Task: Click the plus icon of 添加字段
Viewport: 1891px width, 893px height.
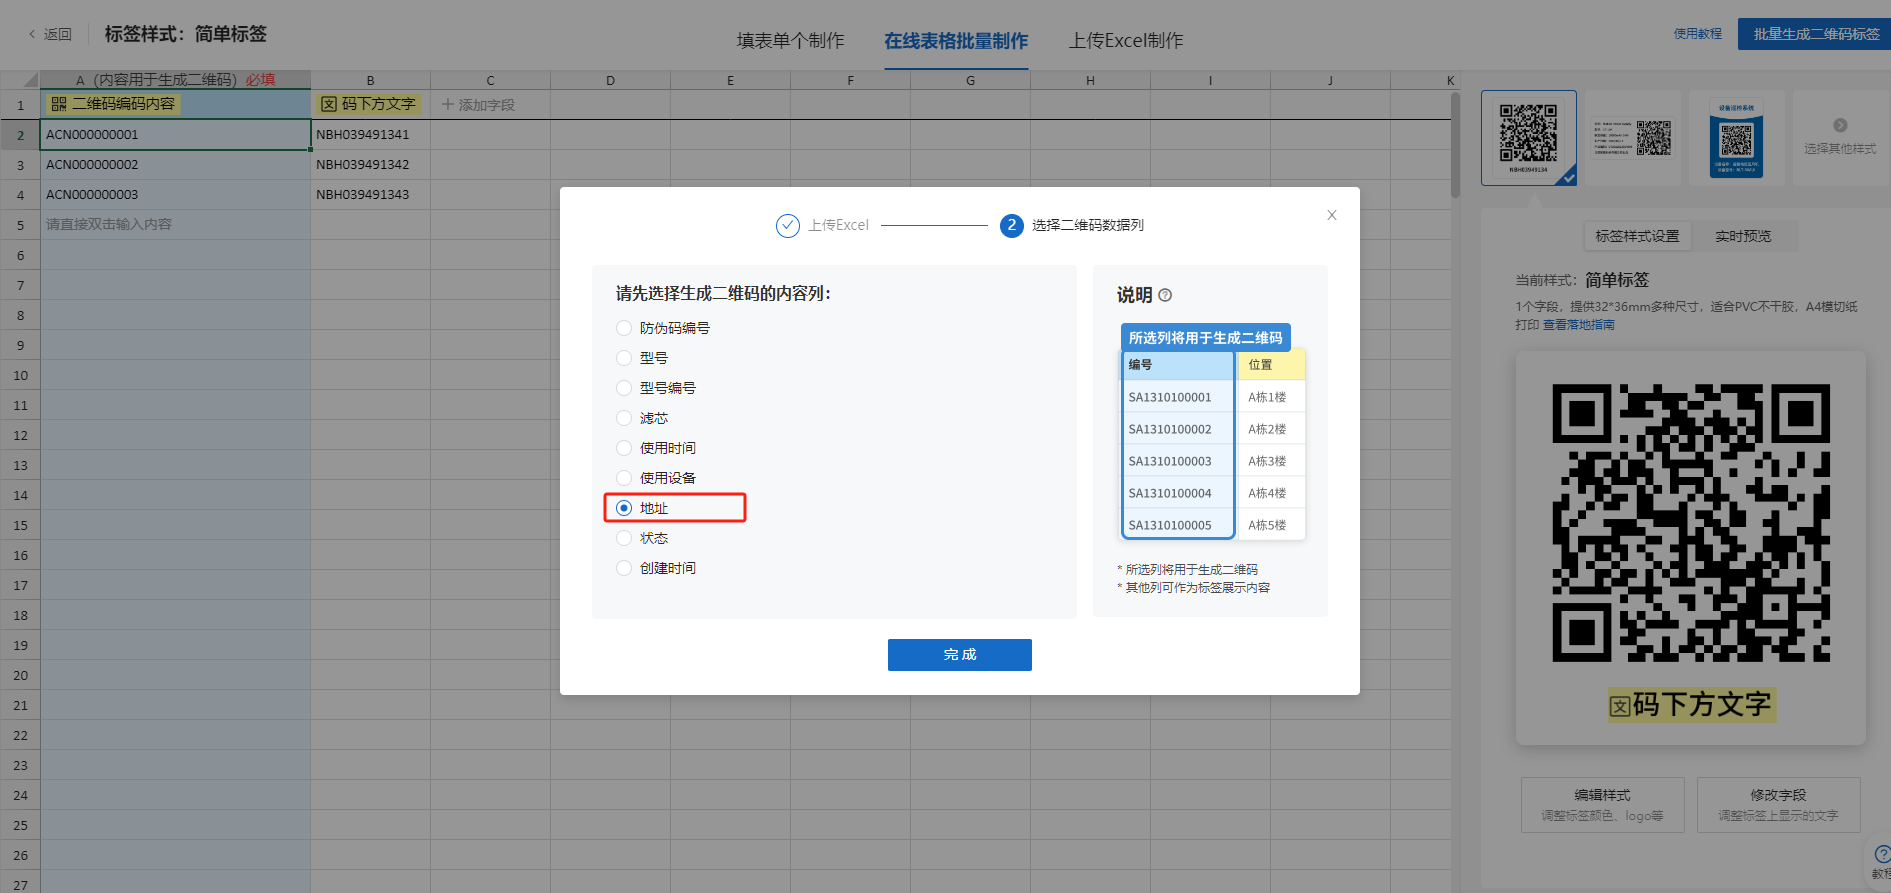Action: [x=448, y=104]
